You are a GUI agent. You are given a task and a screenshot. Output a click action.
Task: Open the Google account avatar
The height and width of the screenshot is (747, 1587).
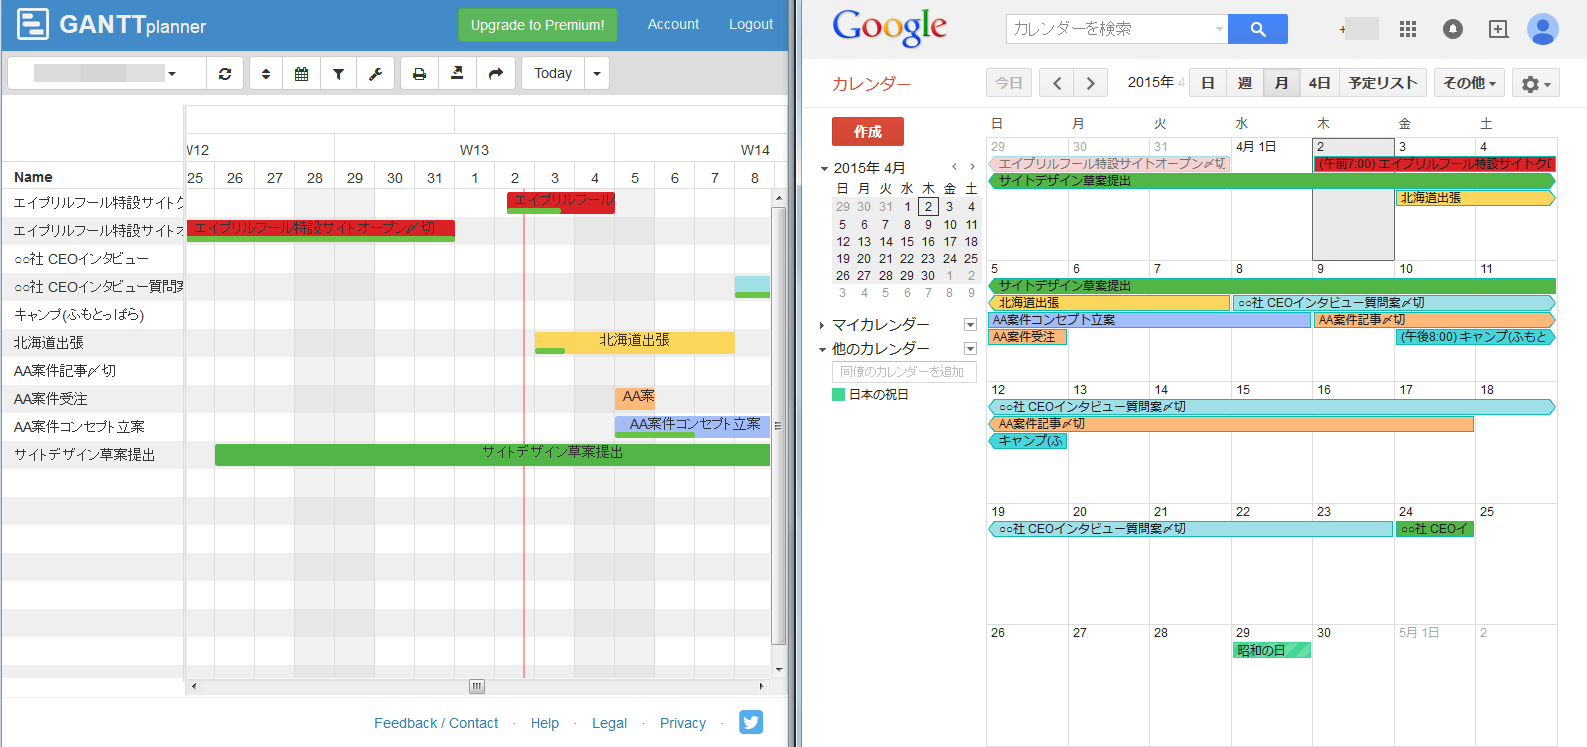pyautogui.click(x=1543, y=29)
